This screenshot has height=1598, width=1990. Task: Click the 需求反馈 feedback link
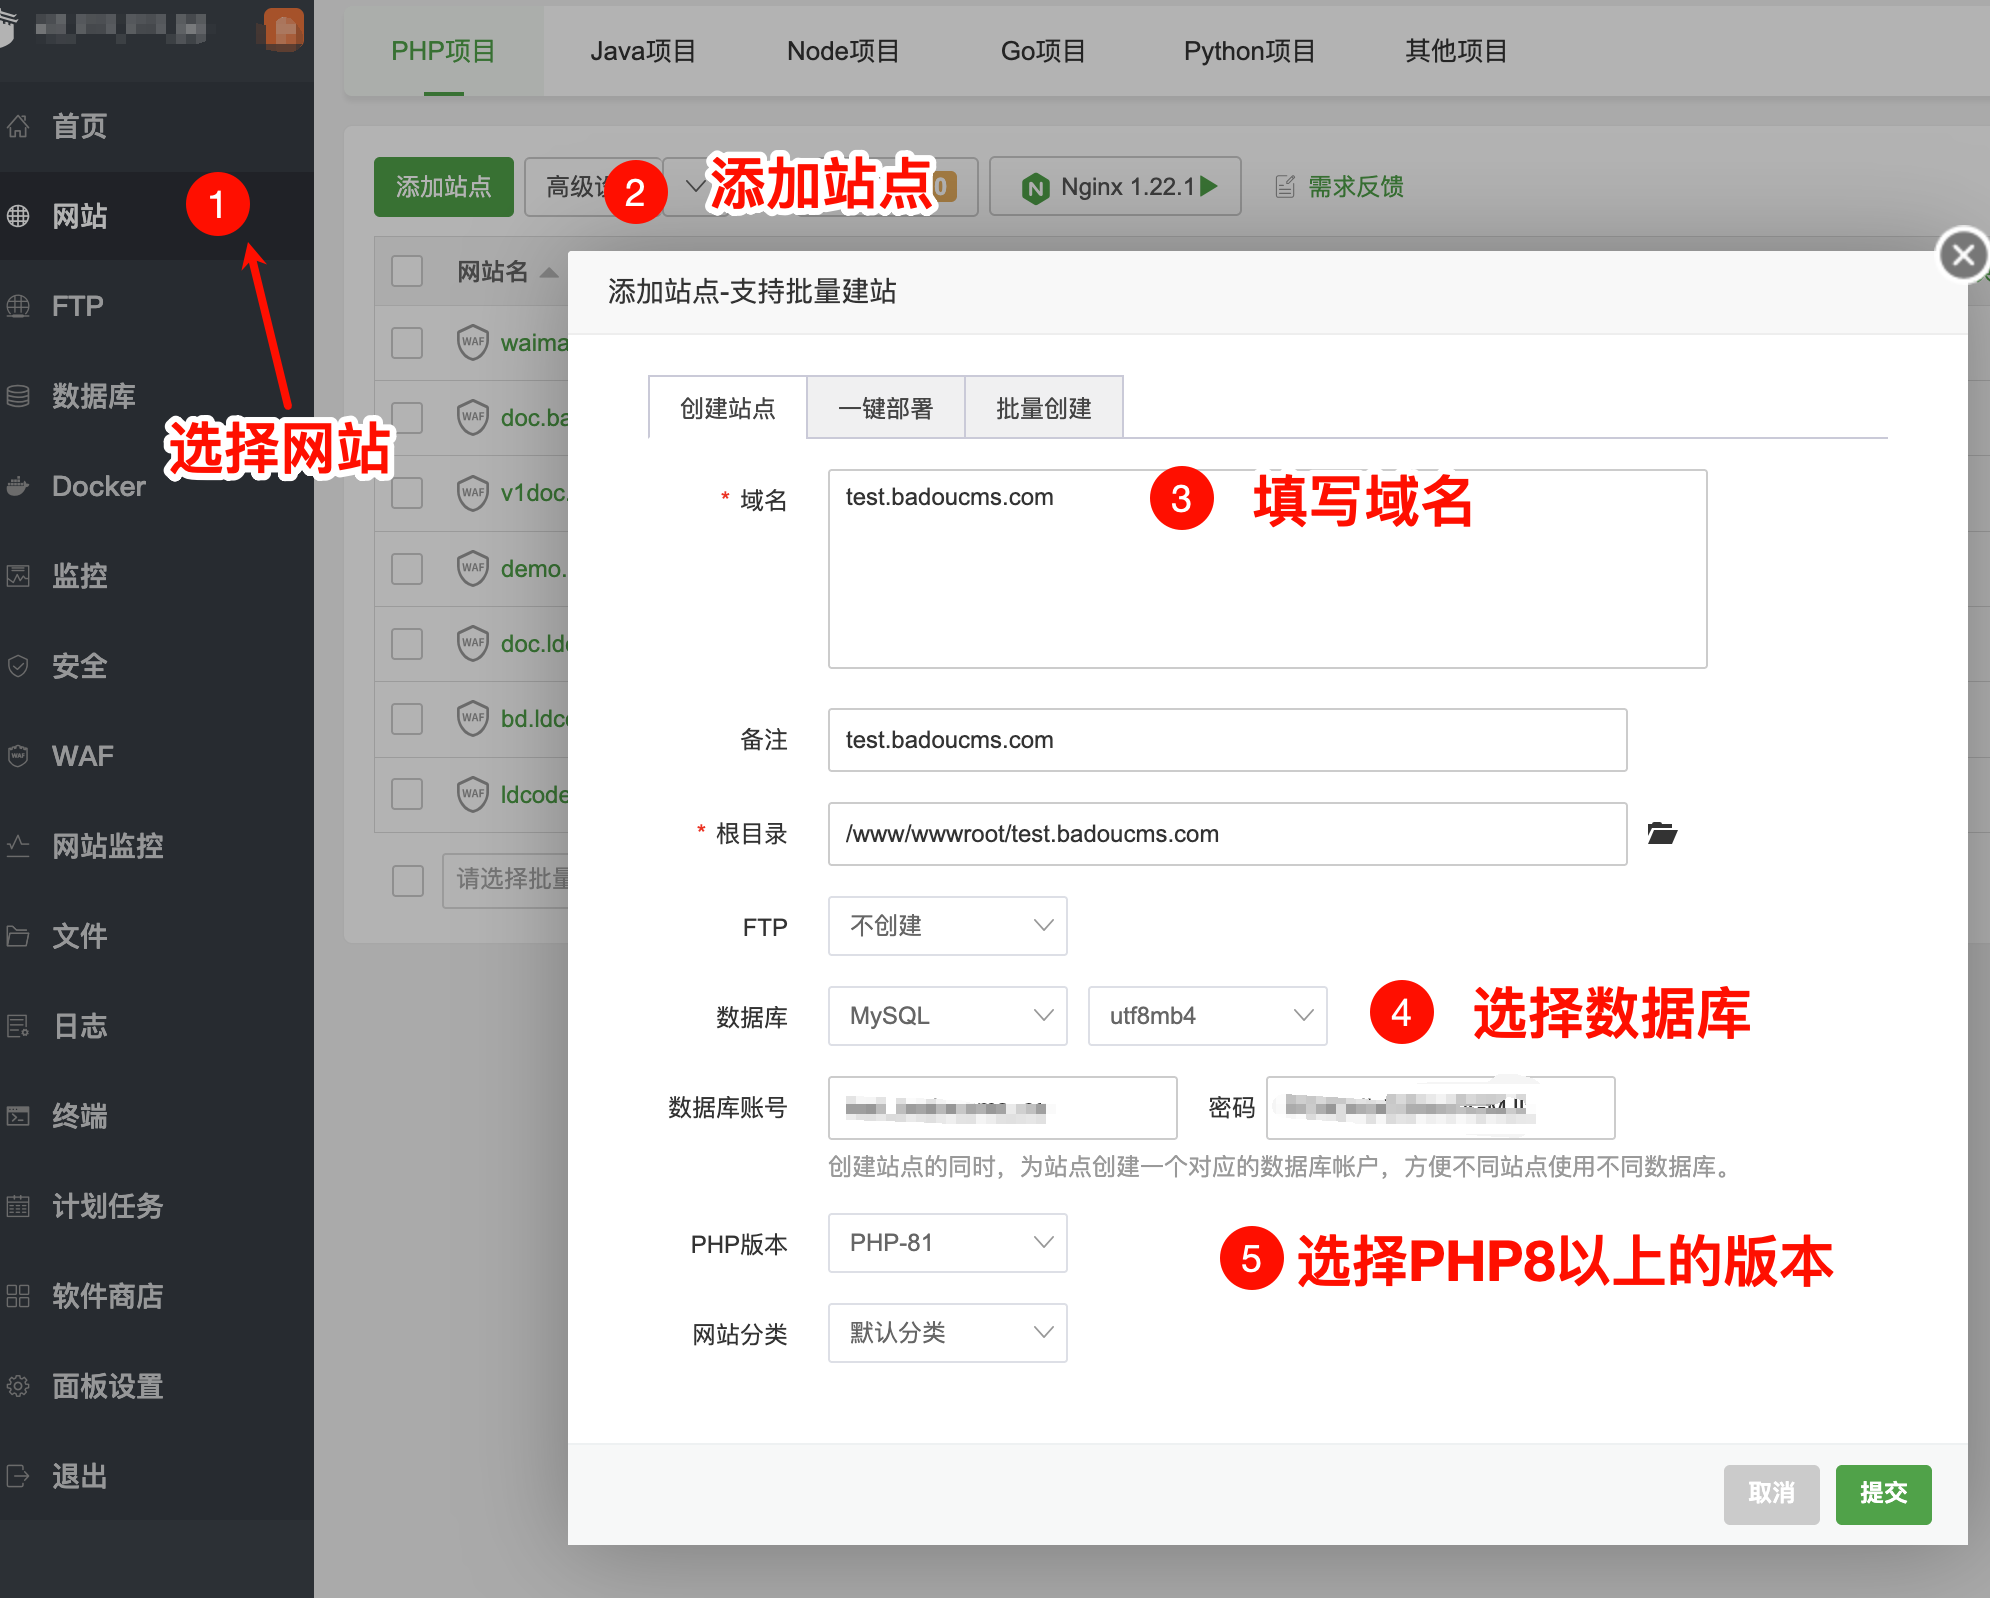pos(1355,186)
